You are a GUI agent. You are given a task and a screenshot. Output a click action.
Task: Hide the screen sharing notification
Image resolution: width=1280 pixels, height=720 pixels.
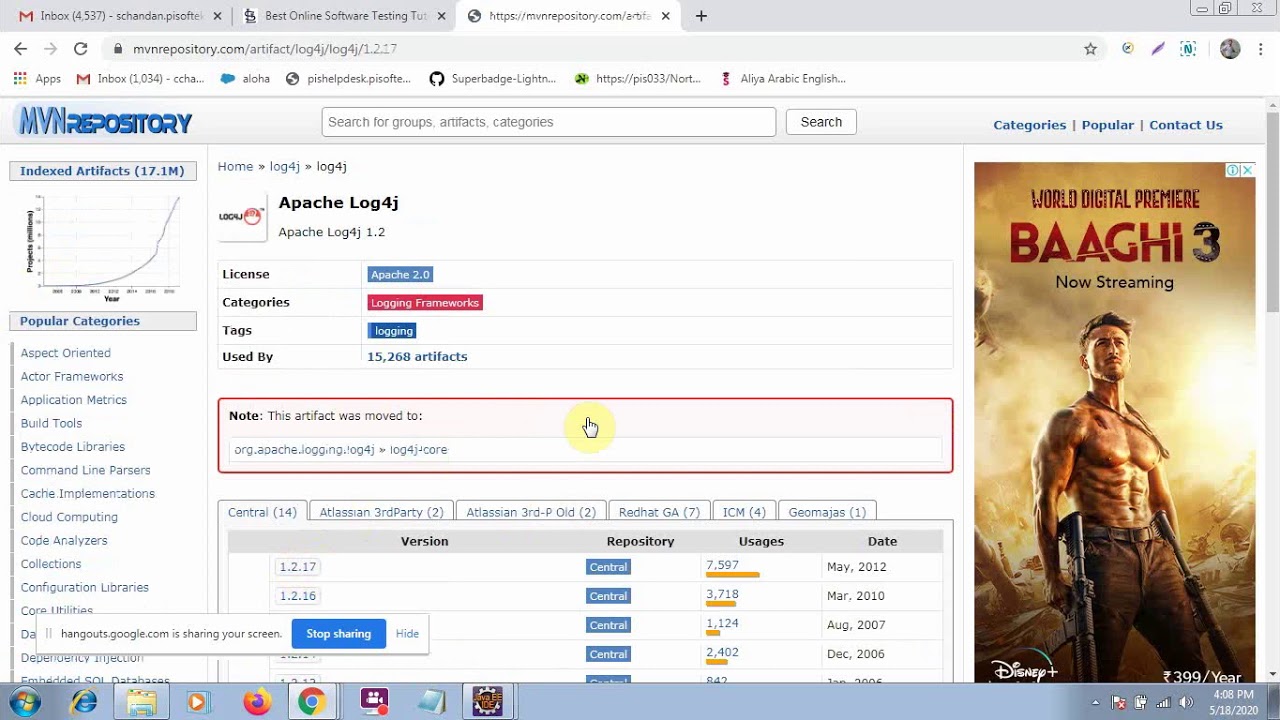click(x=407, y=634)
